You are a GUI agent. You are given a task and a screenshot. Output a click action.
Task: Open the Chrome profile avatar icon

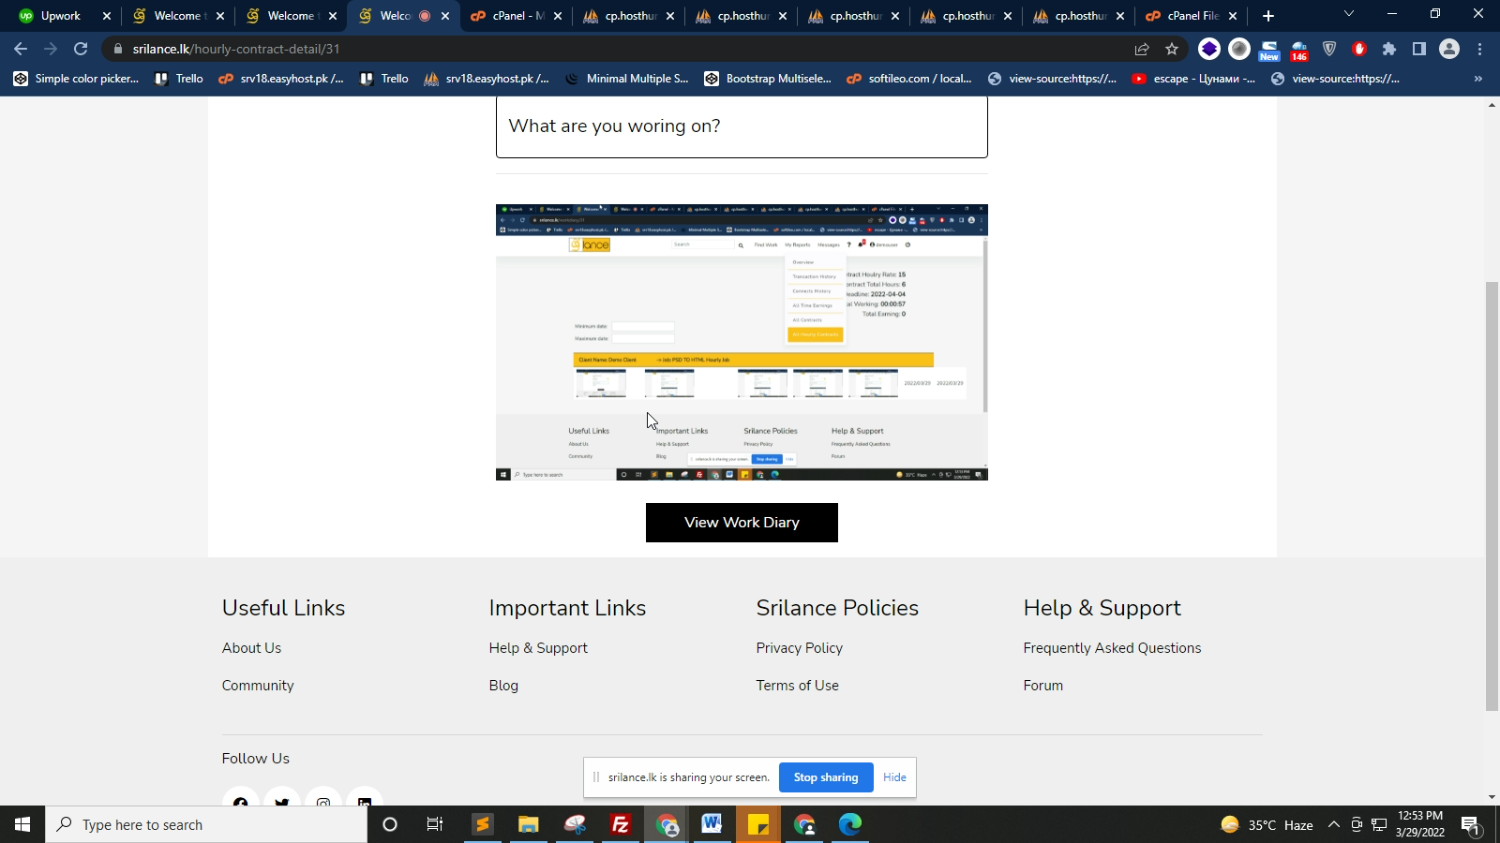pyautogui.click(x=1449, y=49)
